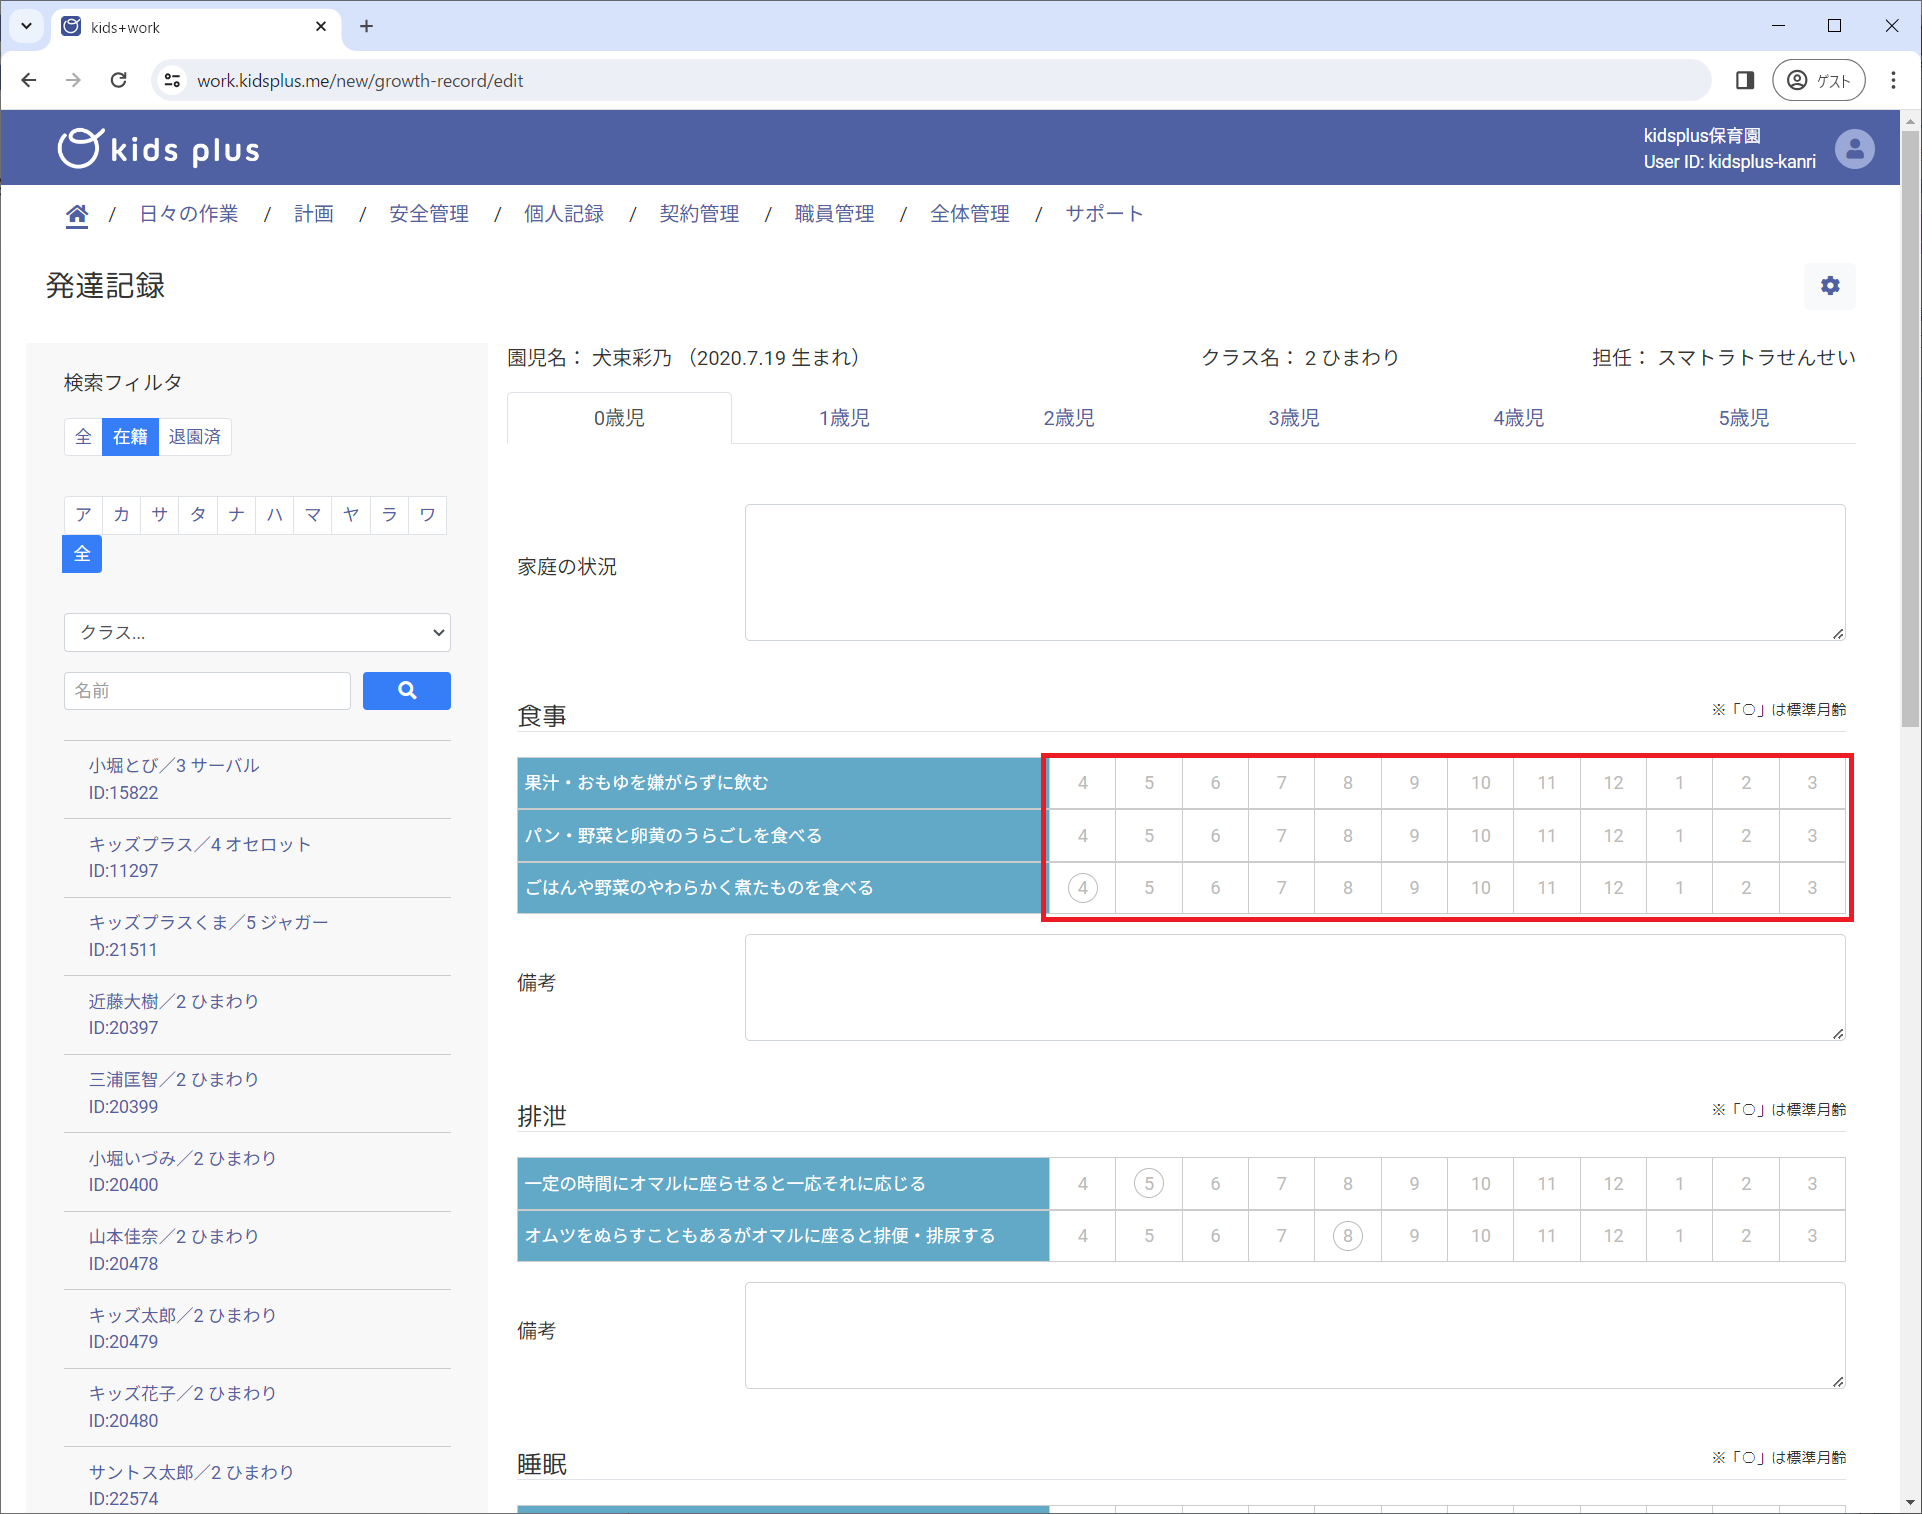Image resolution: width=1922 pixels, height=1514 pixels.
Task: Filter names by ナ kana
Action: (236, 515)
